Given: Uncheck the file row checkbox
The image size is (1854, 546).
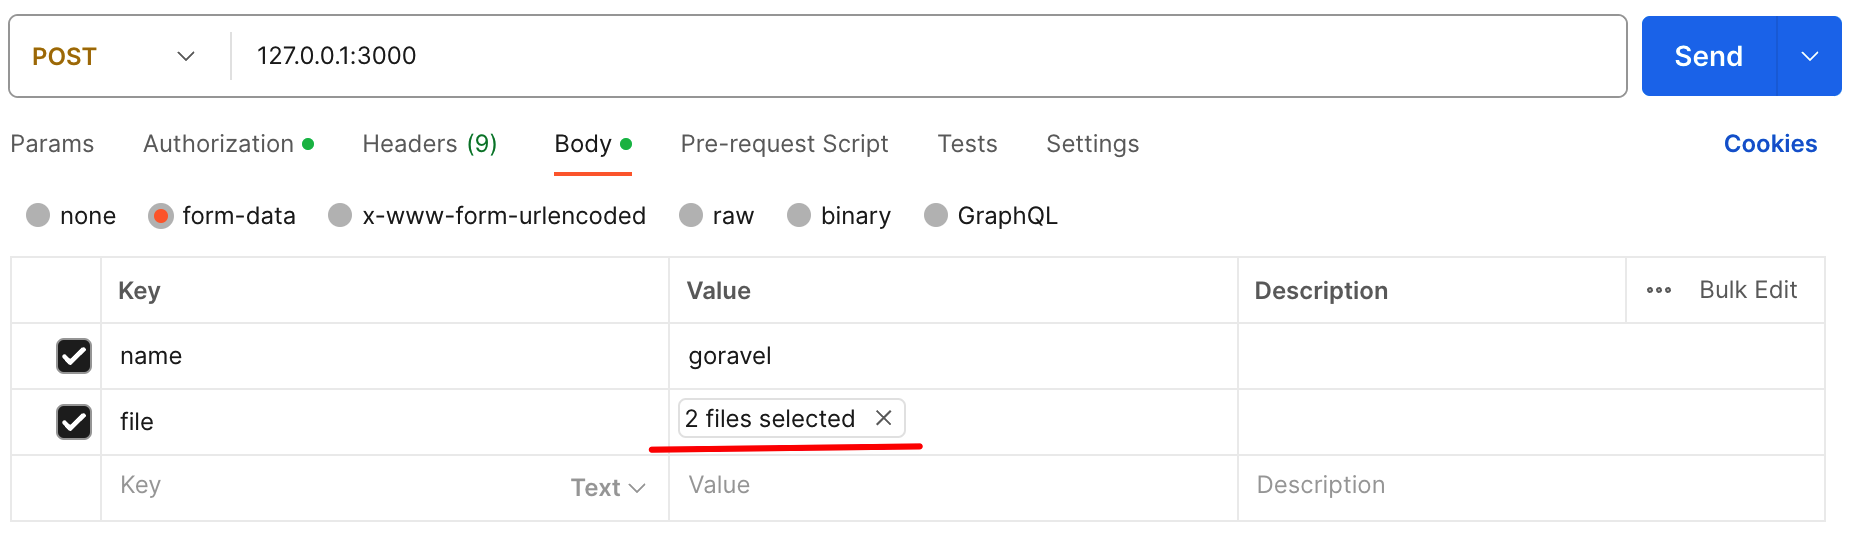Looking at the screenshot, I should click(74, 422).
